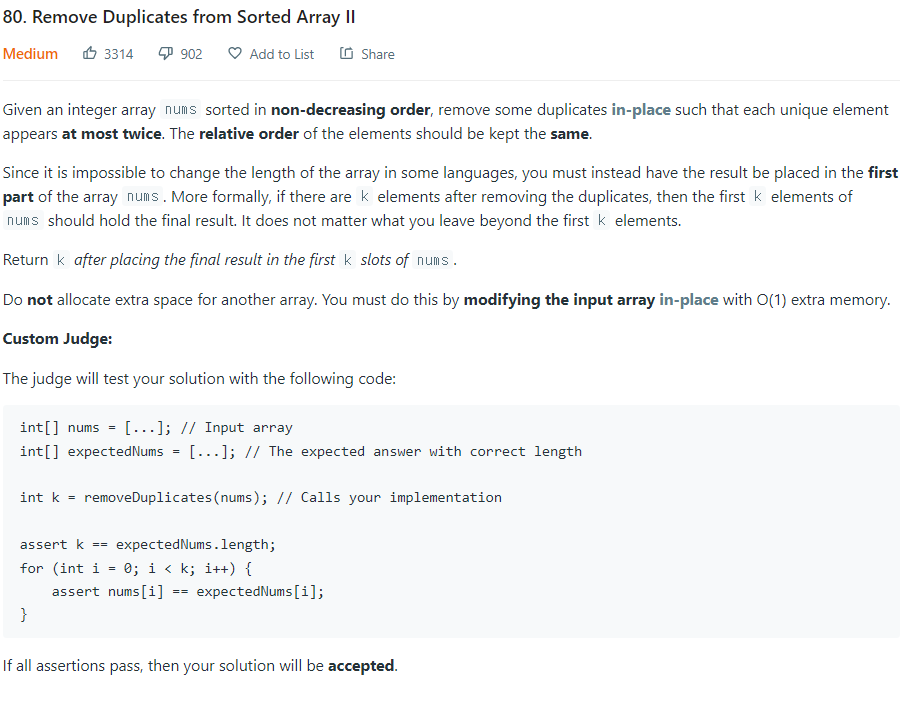Click the Custom Judge heading
Viewport: 908px width, 701px height.
coord(57,339)
